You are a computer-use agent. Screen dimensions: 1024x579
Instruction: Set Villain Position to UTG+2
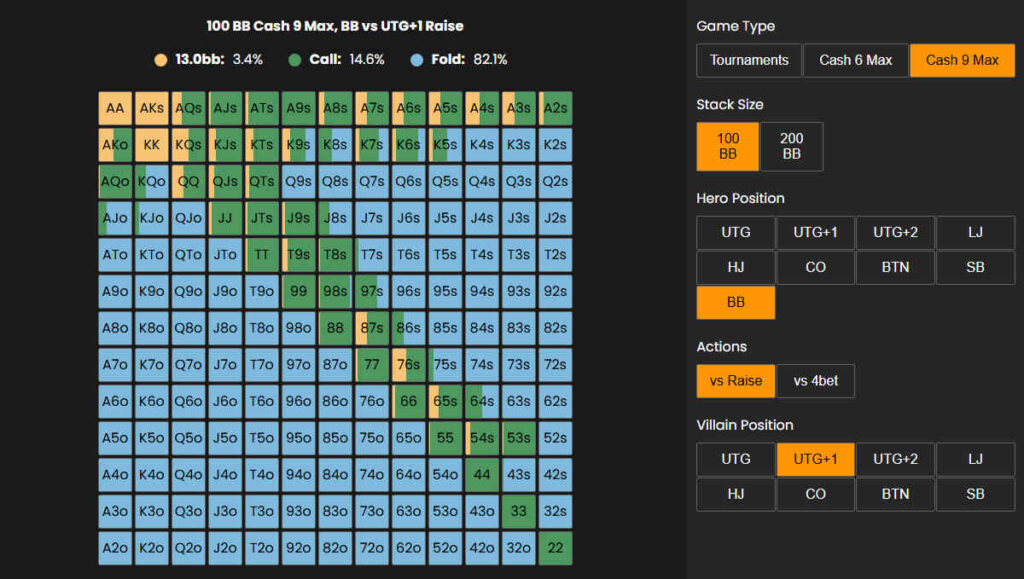[895, 459]
